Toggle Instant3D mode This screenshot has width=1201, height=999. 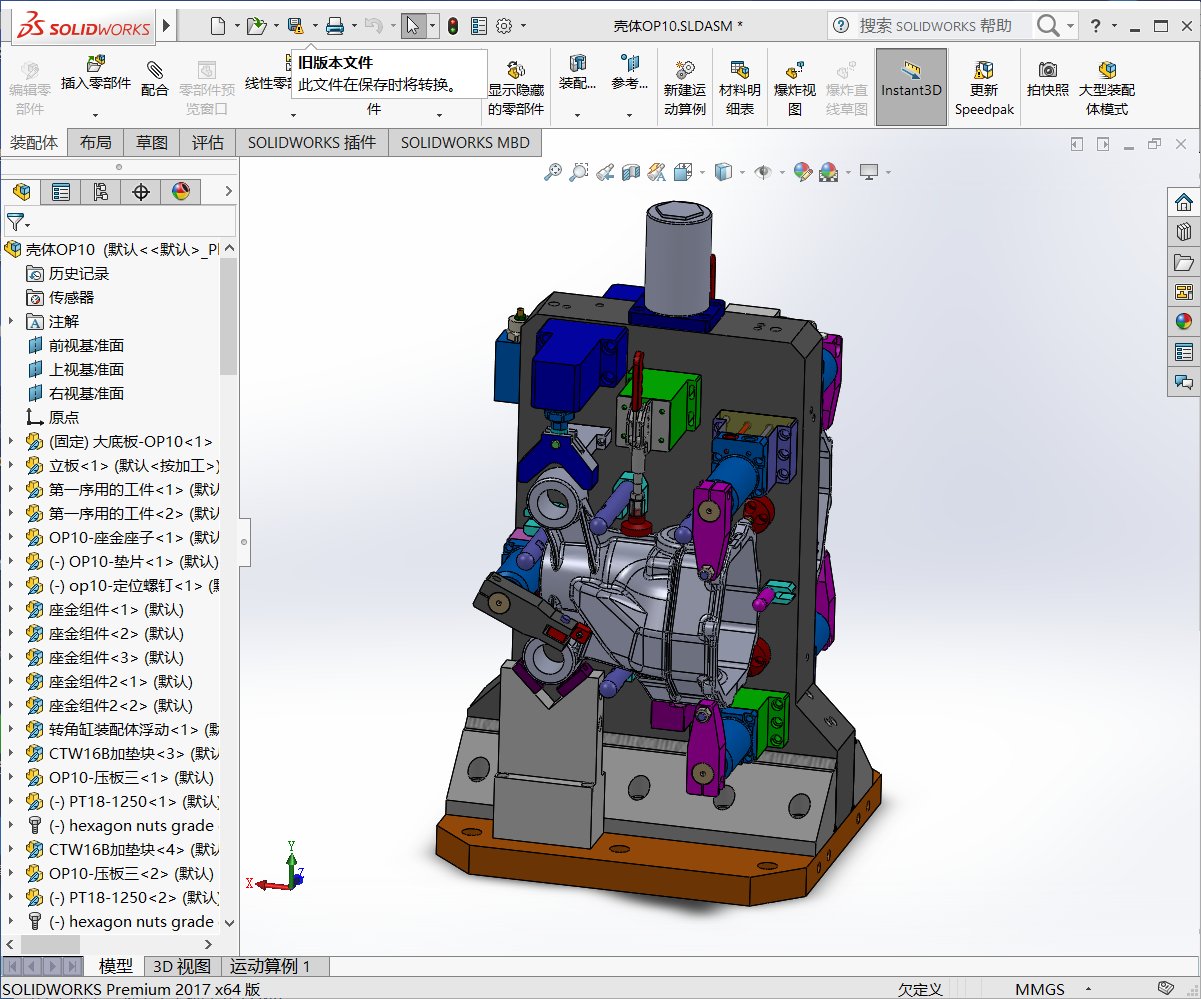(x=911, y=88)
